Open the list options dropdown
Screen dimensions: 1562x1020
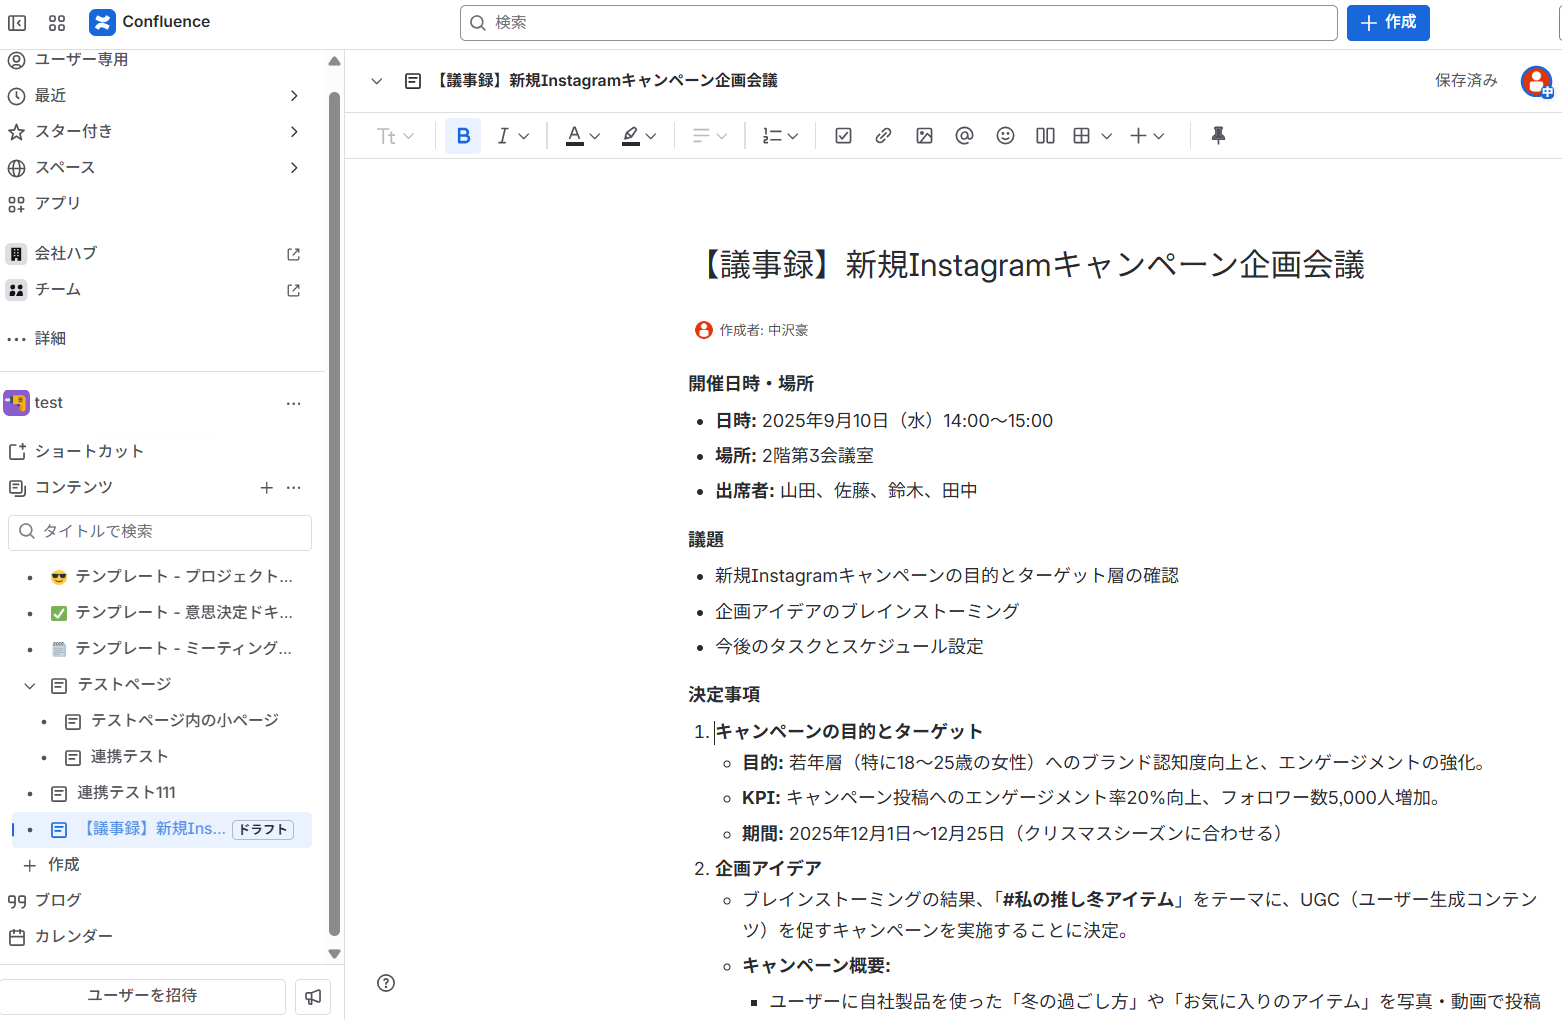click(x=780, y=136)
